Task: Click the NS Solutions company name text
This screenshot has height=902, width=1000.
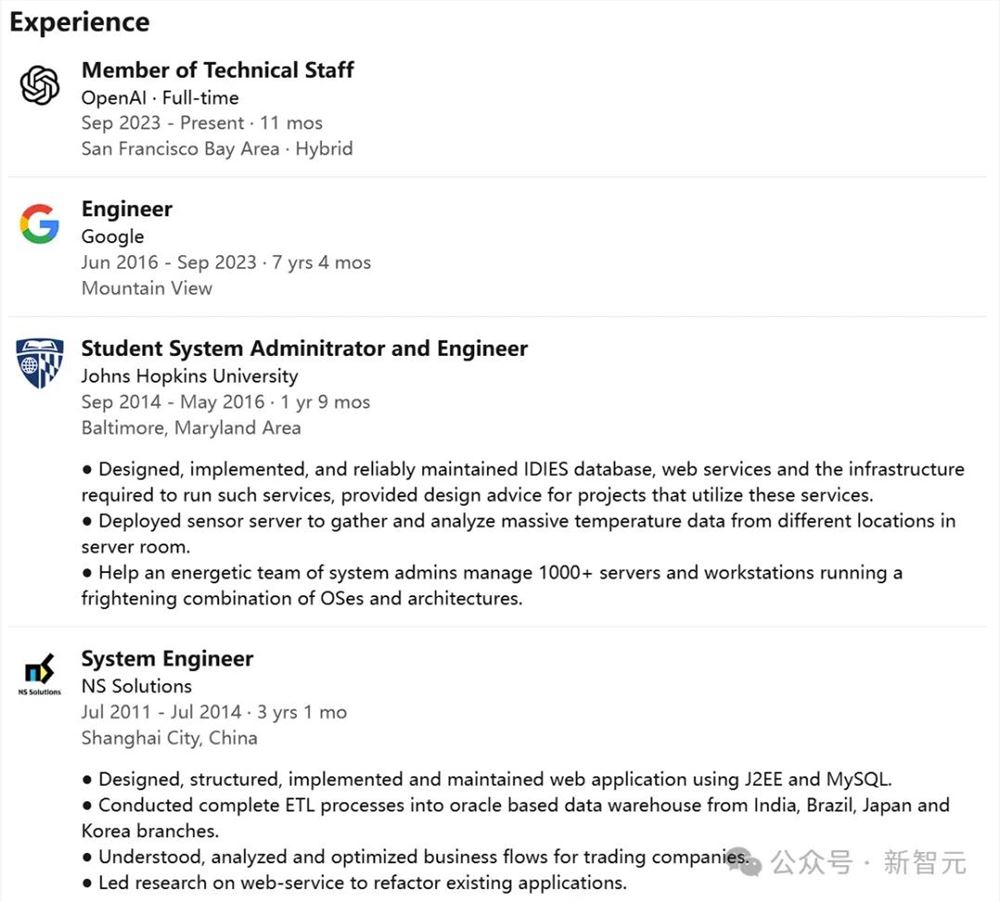Action: click(x=136, y=686)
